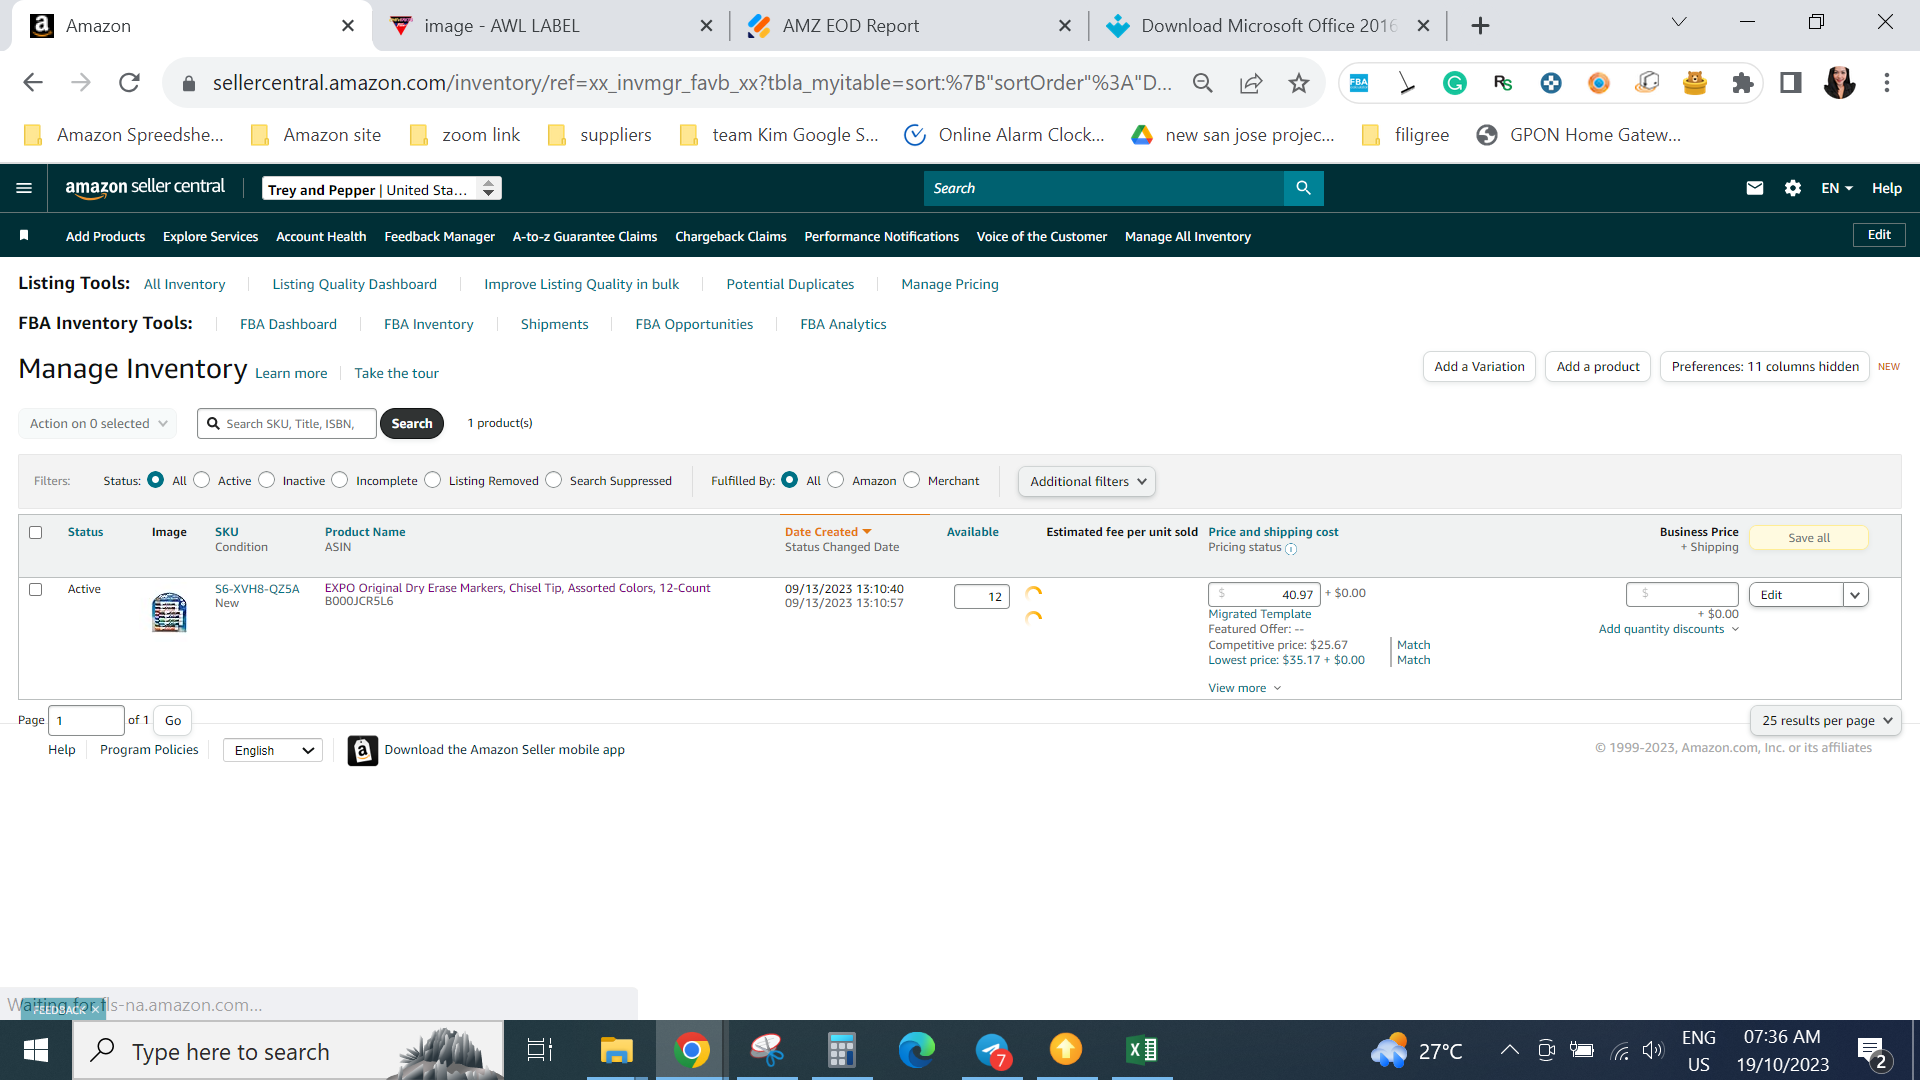This screenshot has height=1080, width=1920.
Task: Open the Chrome profile avatar
Action: (x=1839, y=83)
